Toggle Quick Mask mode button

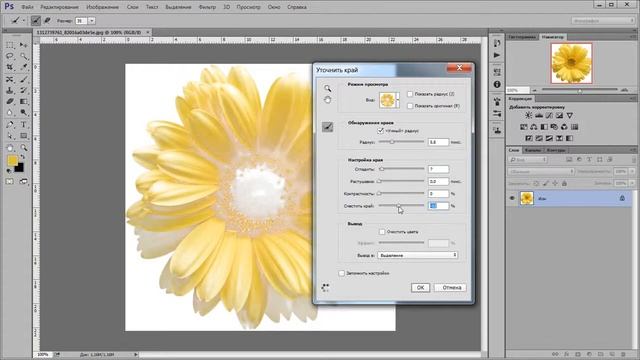(x=9, y=181)
